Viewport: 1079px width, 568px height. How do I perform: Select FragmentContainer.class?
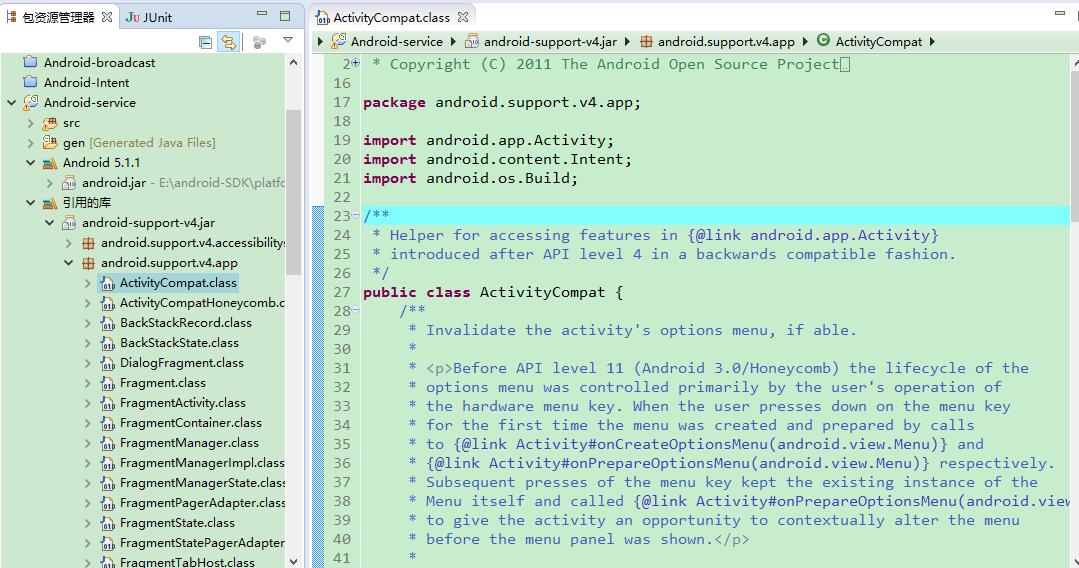pos(191,423)
